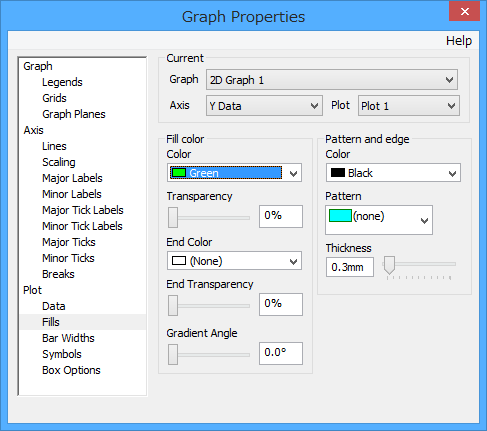Screen dimensions: 487x431
Task: Select Scaling under Axis
Action: pos(59,162)
